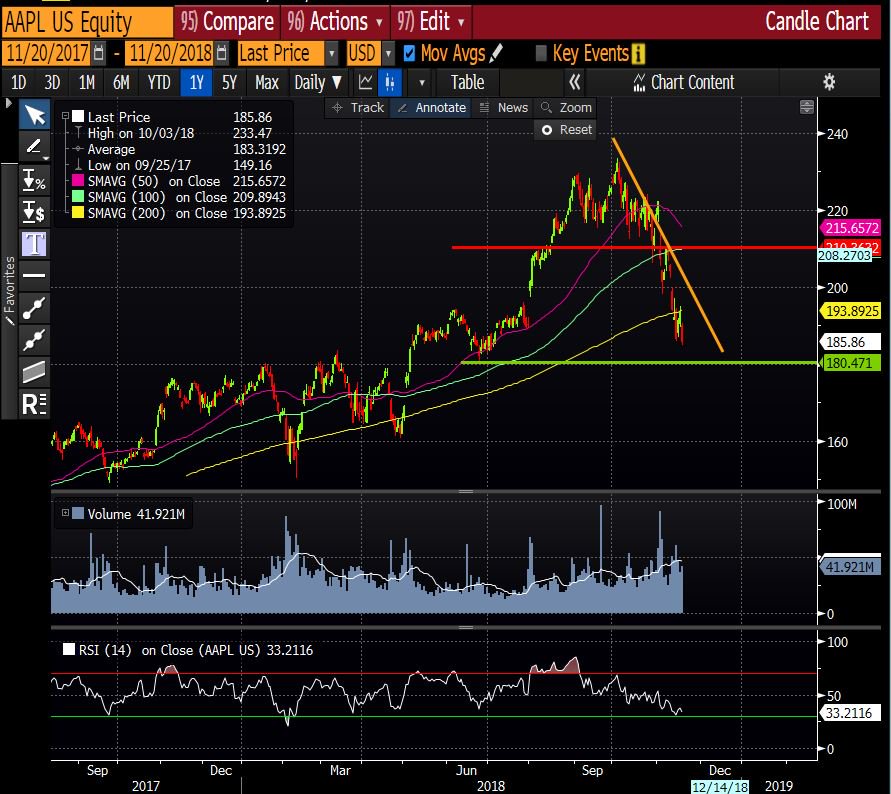This screenshot has width=891, height=794.
Task: Select 3D time range
Action: [x=52, y=83]
